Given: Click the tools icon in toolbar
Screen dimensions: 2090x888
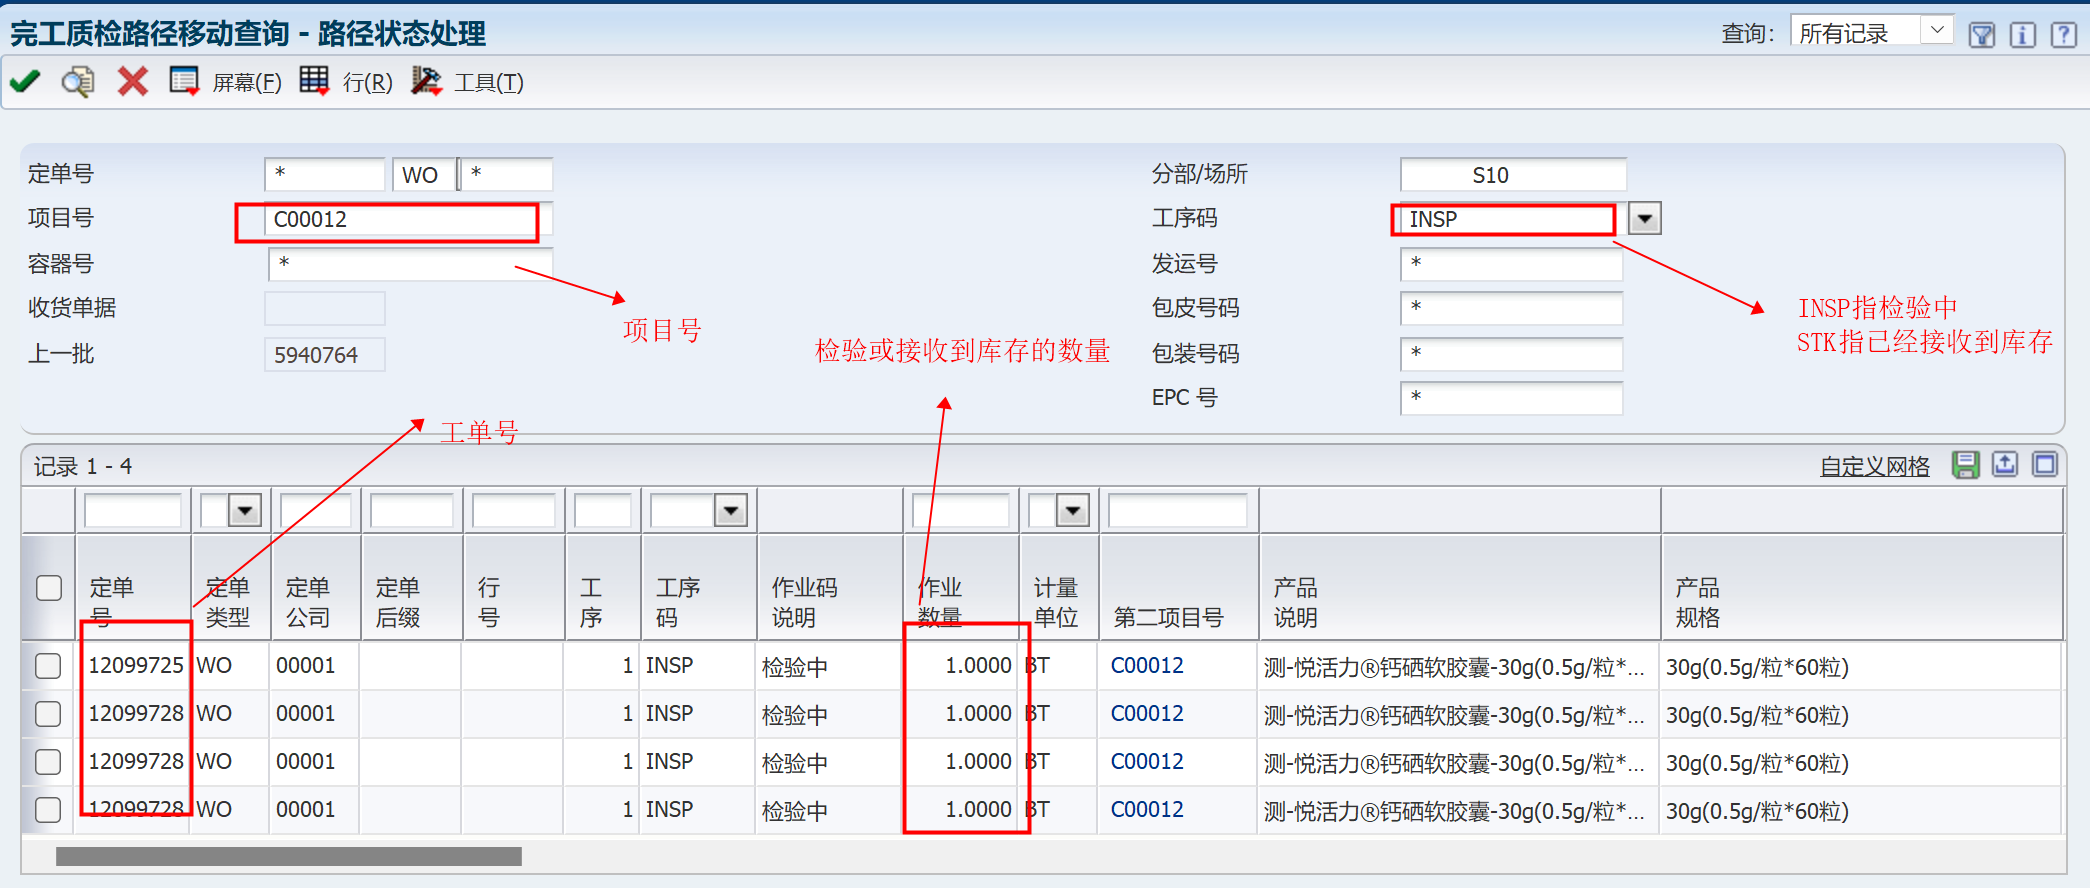Looking at the screenshot, I should 426,81.
